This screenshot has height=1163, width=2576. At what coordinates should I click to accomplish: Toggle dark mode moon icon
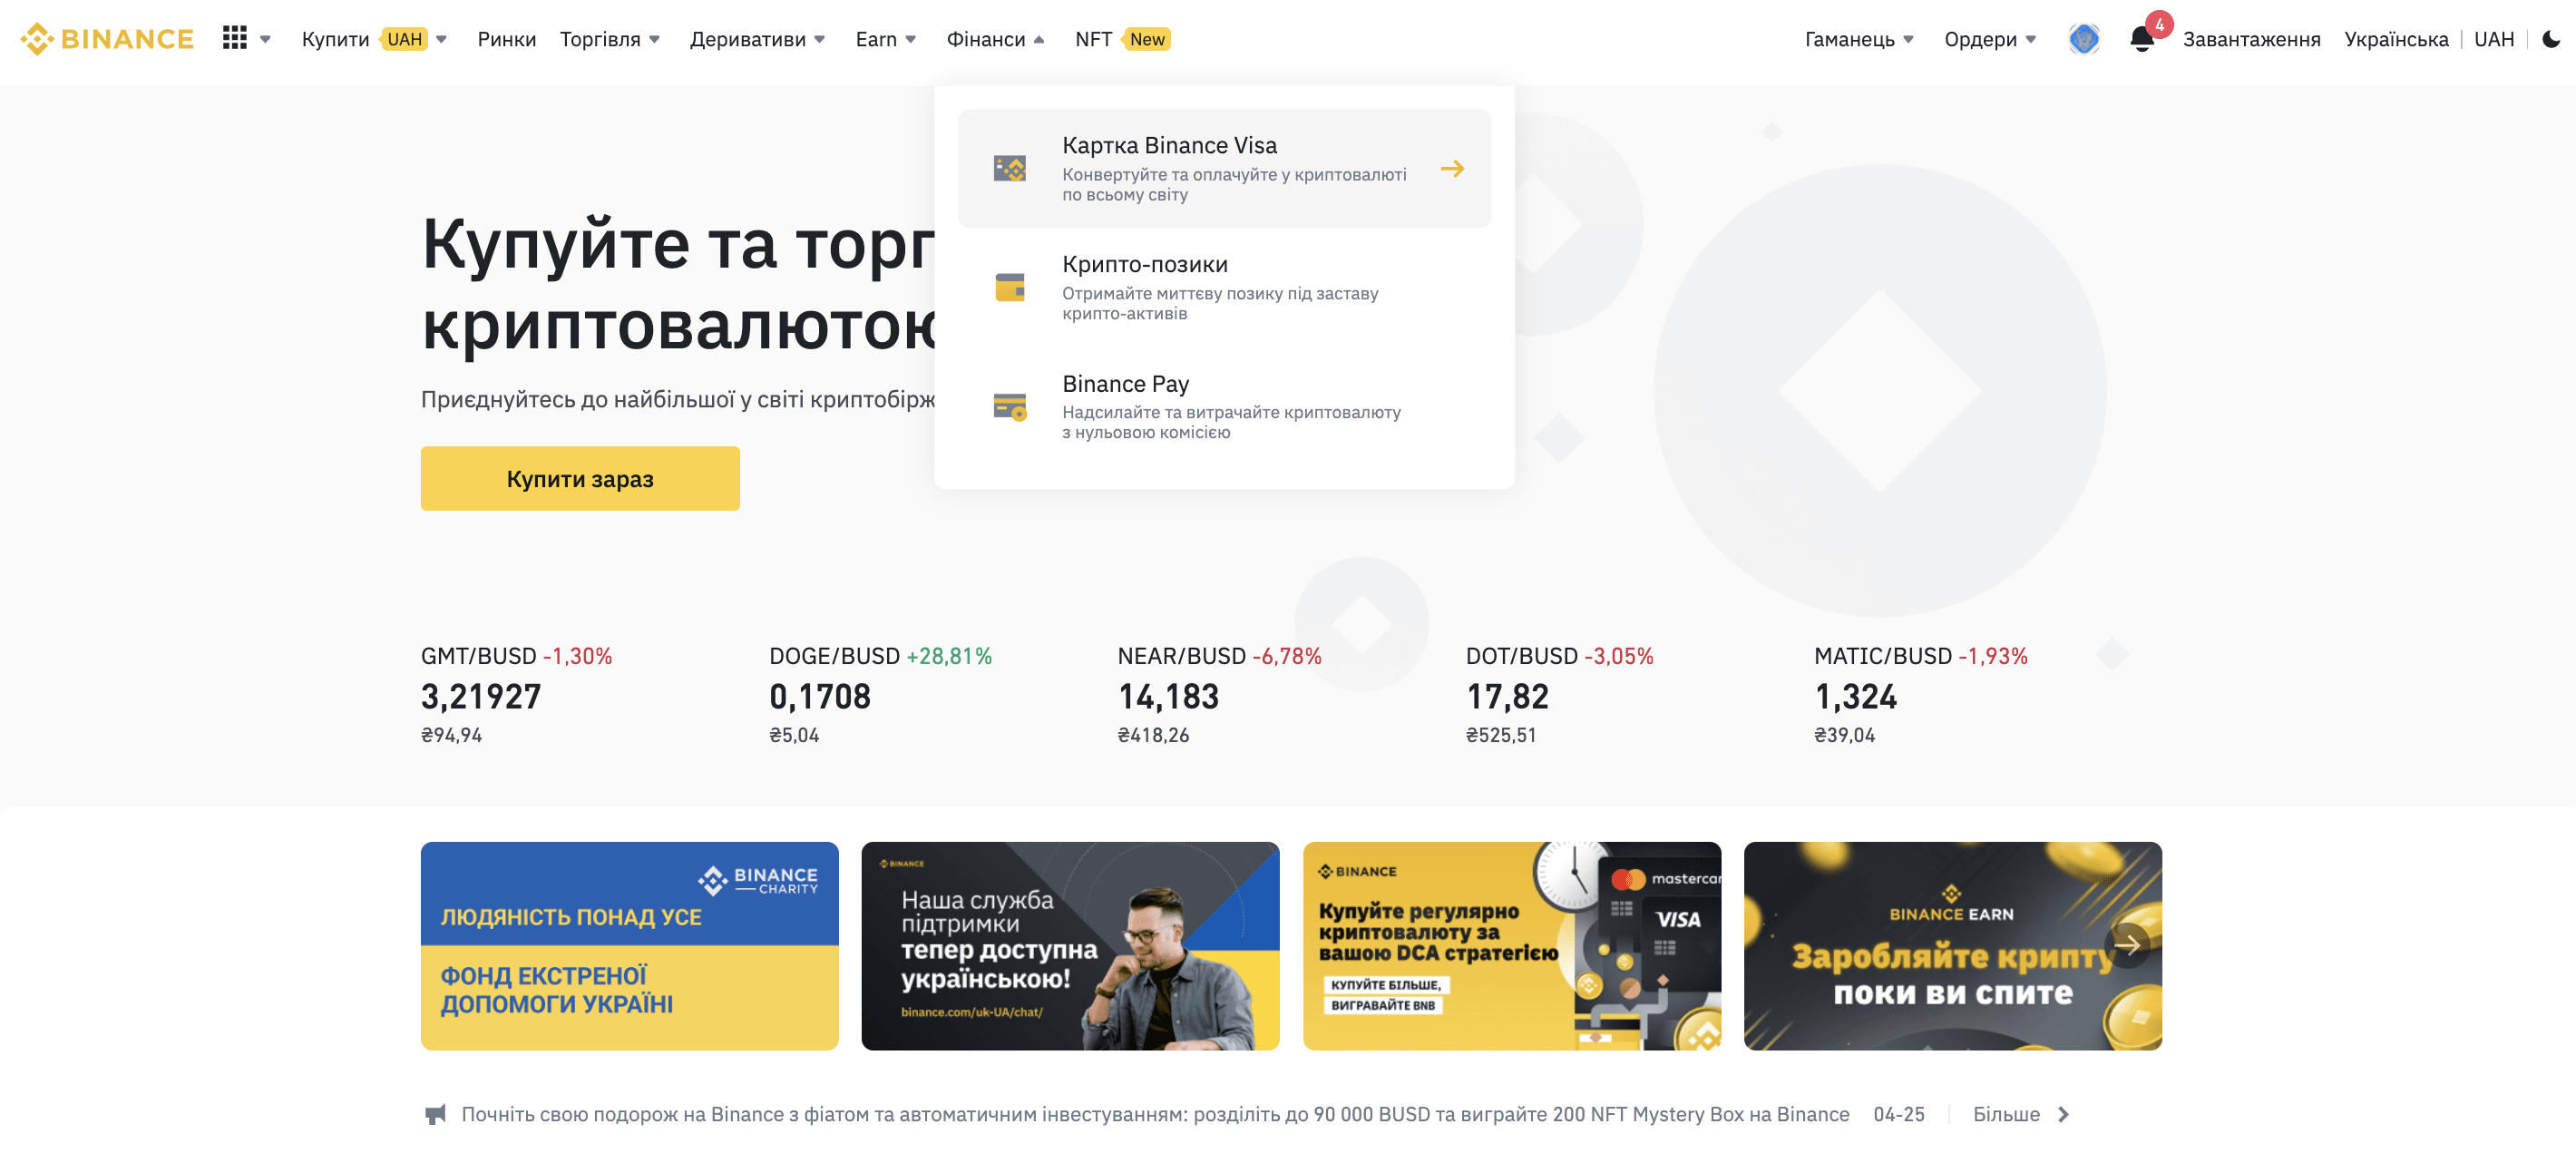tap(2551, 39)
